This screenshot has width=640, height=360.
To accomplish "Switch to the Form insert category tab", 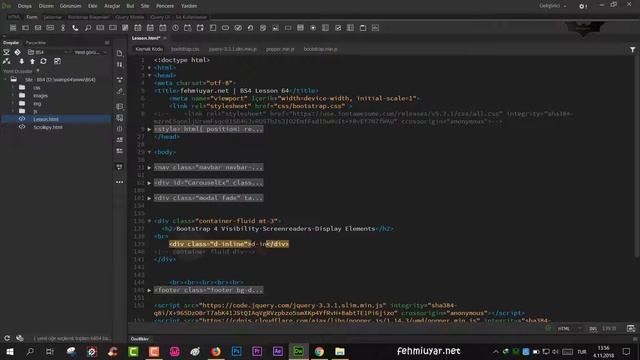I will click(x=32, y=17).
